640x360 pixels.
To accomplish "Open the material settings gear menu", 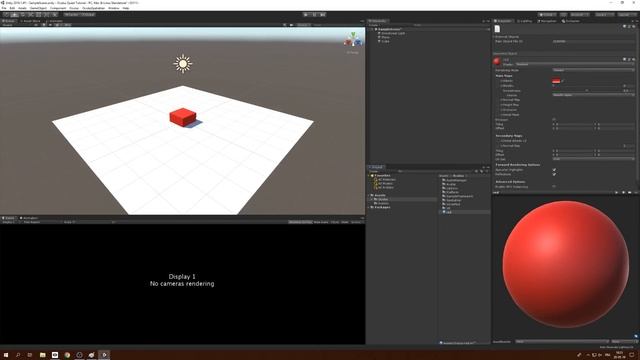I will pos(633,59).
